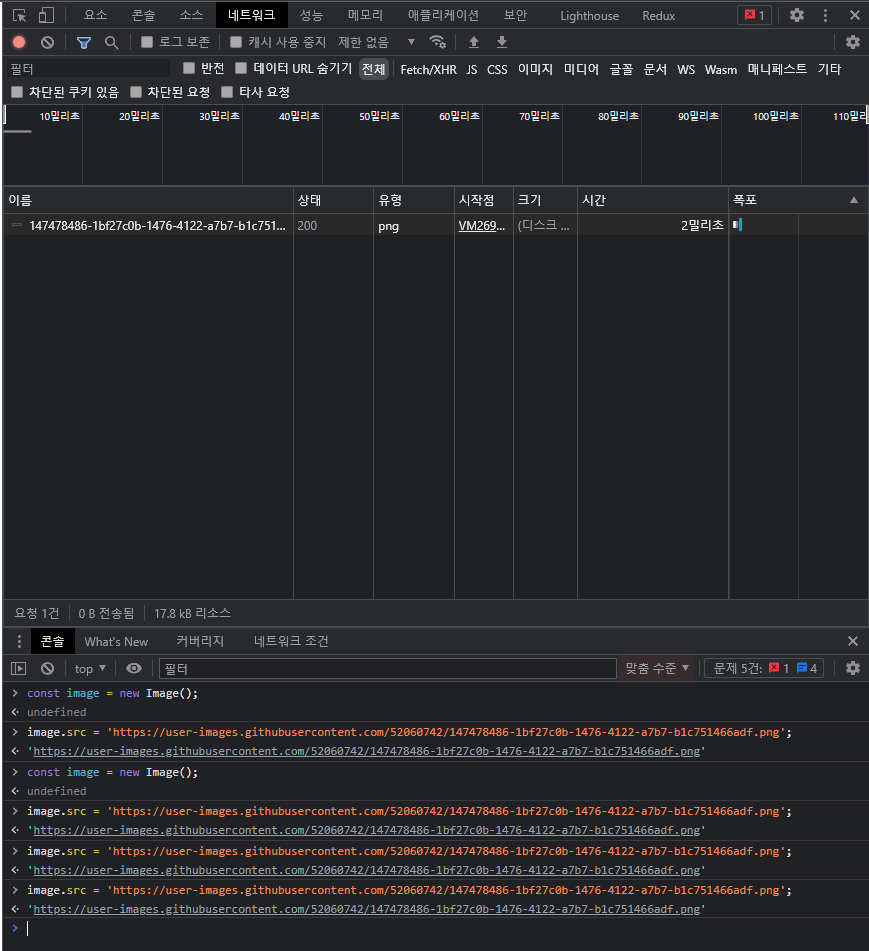Open the 커버리지 drawer tab
This screenshot has height=951, width=869.
200,641
